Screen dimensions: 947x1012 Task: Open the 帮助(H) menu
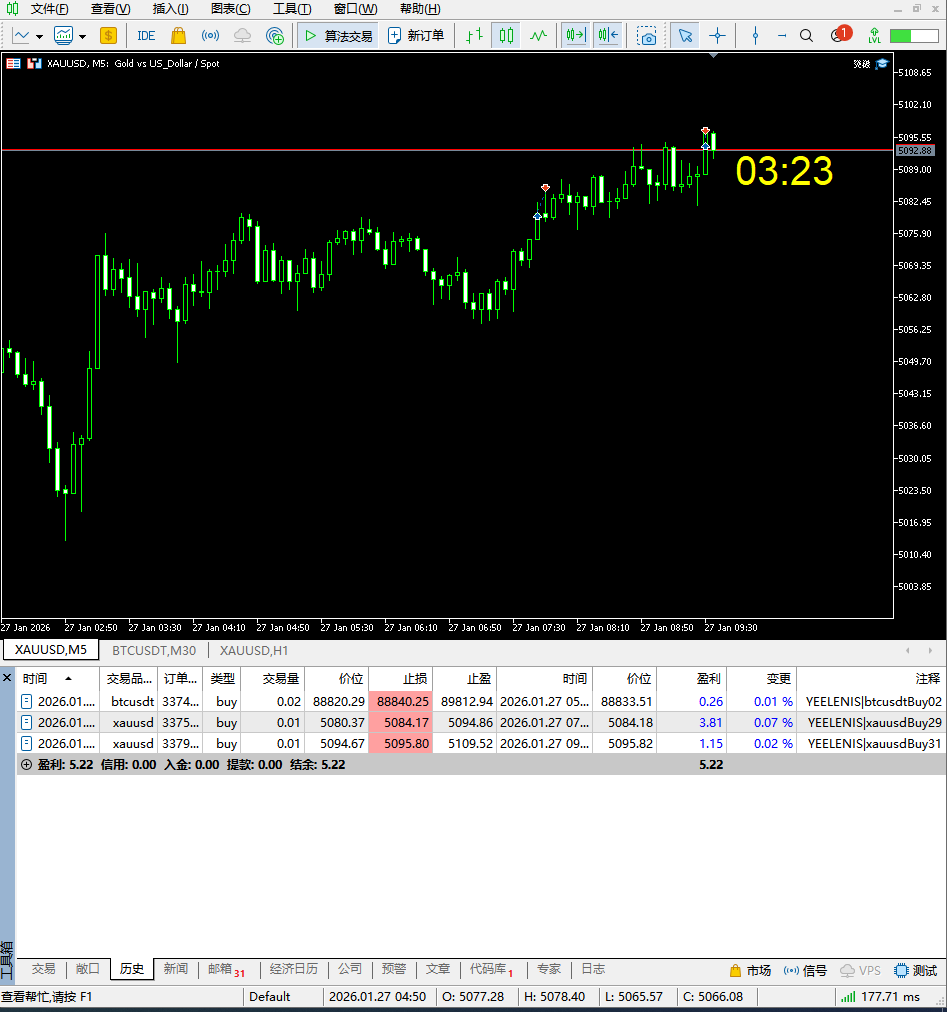click(x=420, y=9)
